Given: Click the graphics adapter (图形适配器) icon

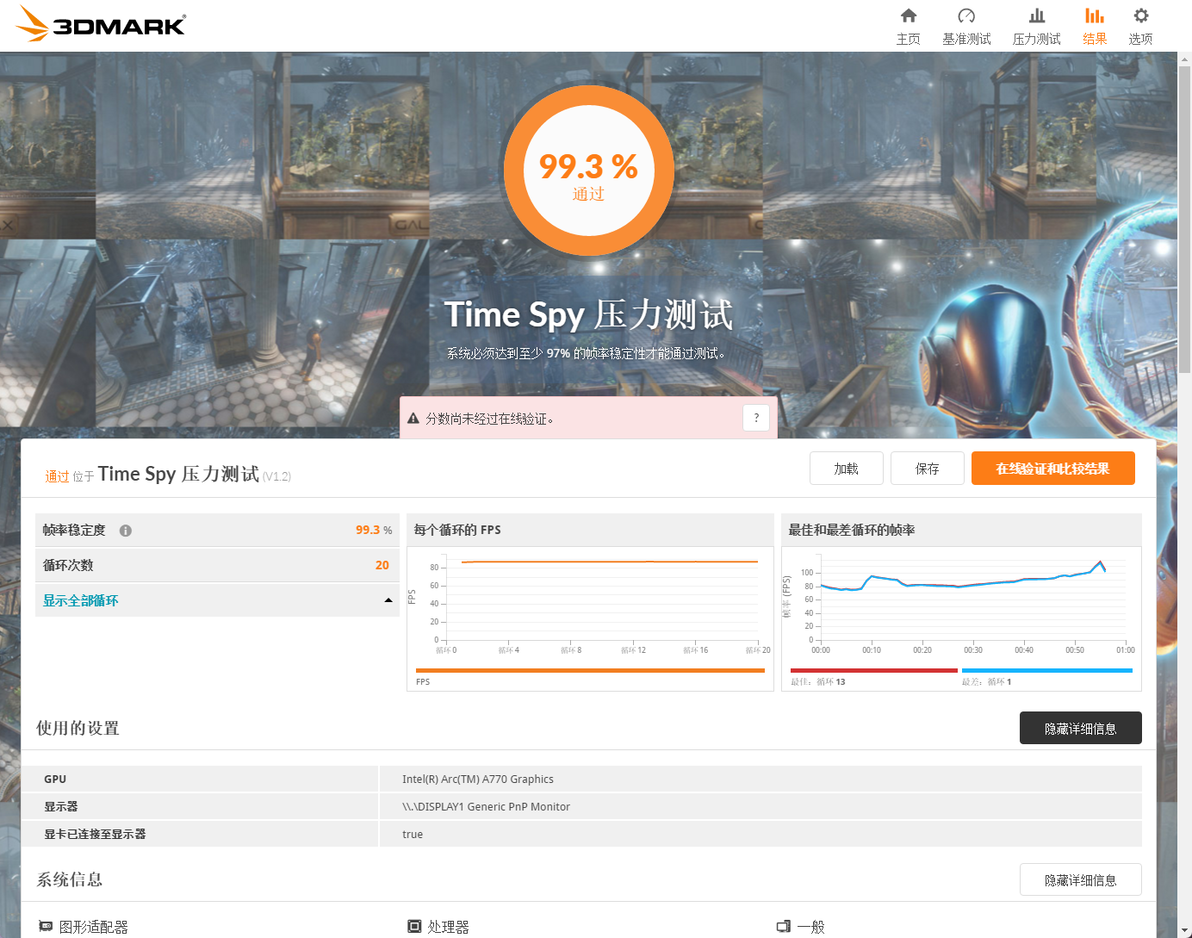Looking at the screenshot, I should [x=46, y=926].
